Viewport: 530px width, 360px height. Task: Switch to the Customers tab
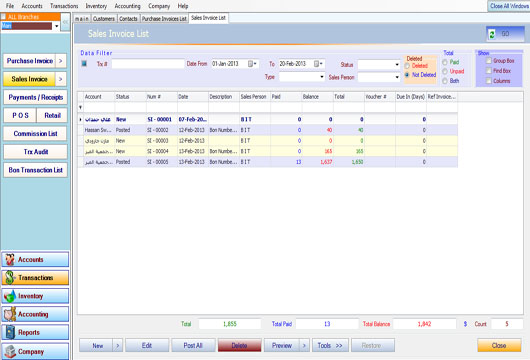pos(104,19)
